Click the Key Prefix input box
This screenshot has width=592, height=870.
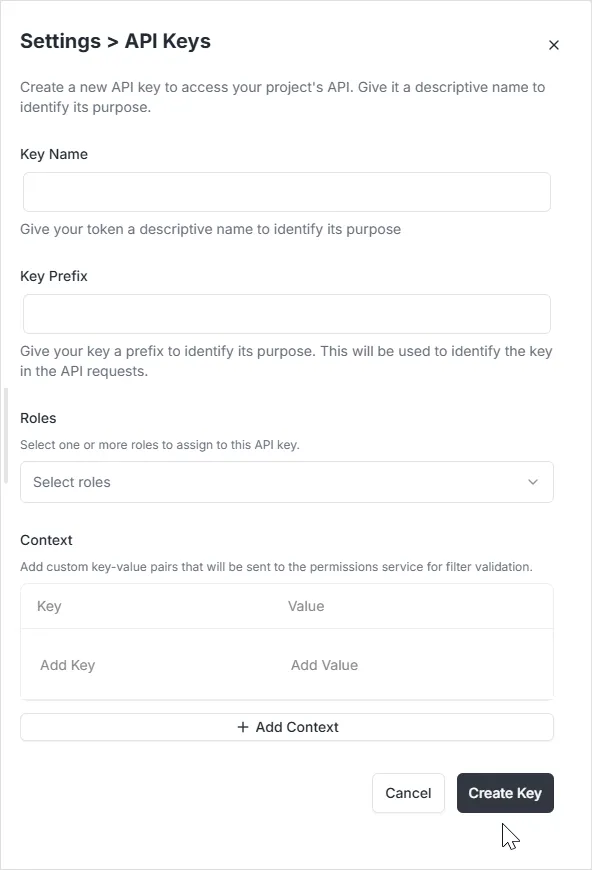(x=287, y=313)
